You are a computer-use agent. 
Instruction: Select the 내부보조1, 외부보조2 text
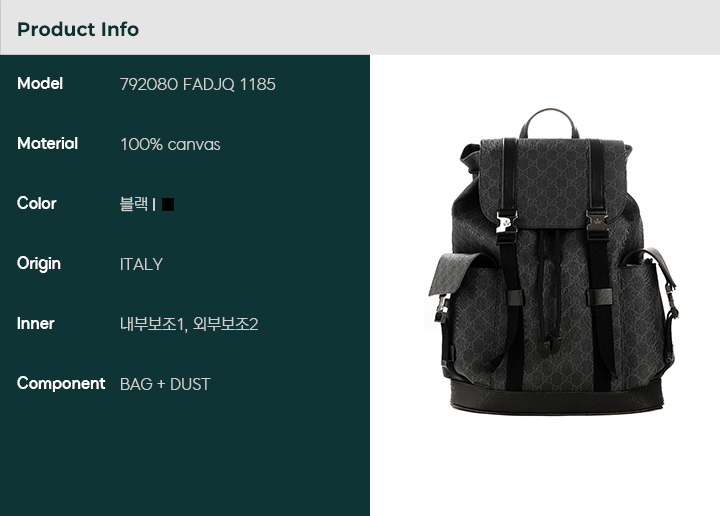point(189,324)
